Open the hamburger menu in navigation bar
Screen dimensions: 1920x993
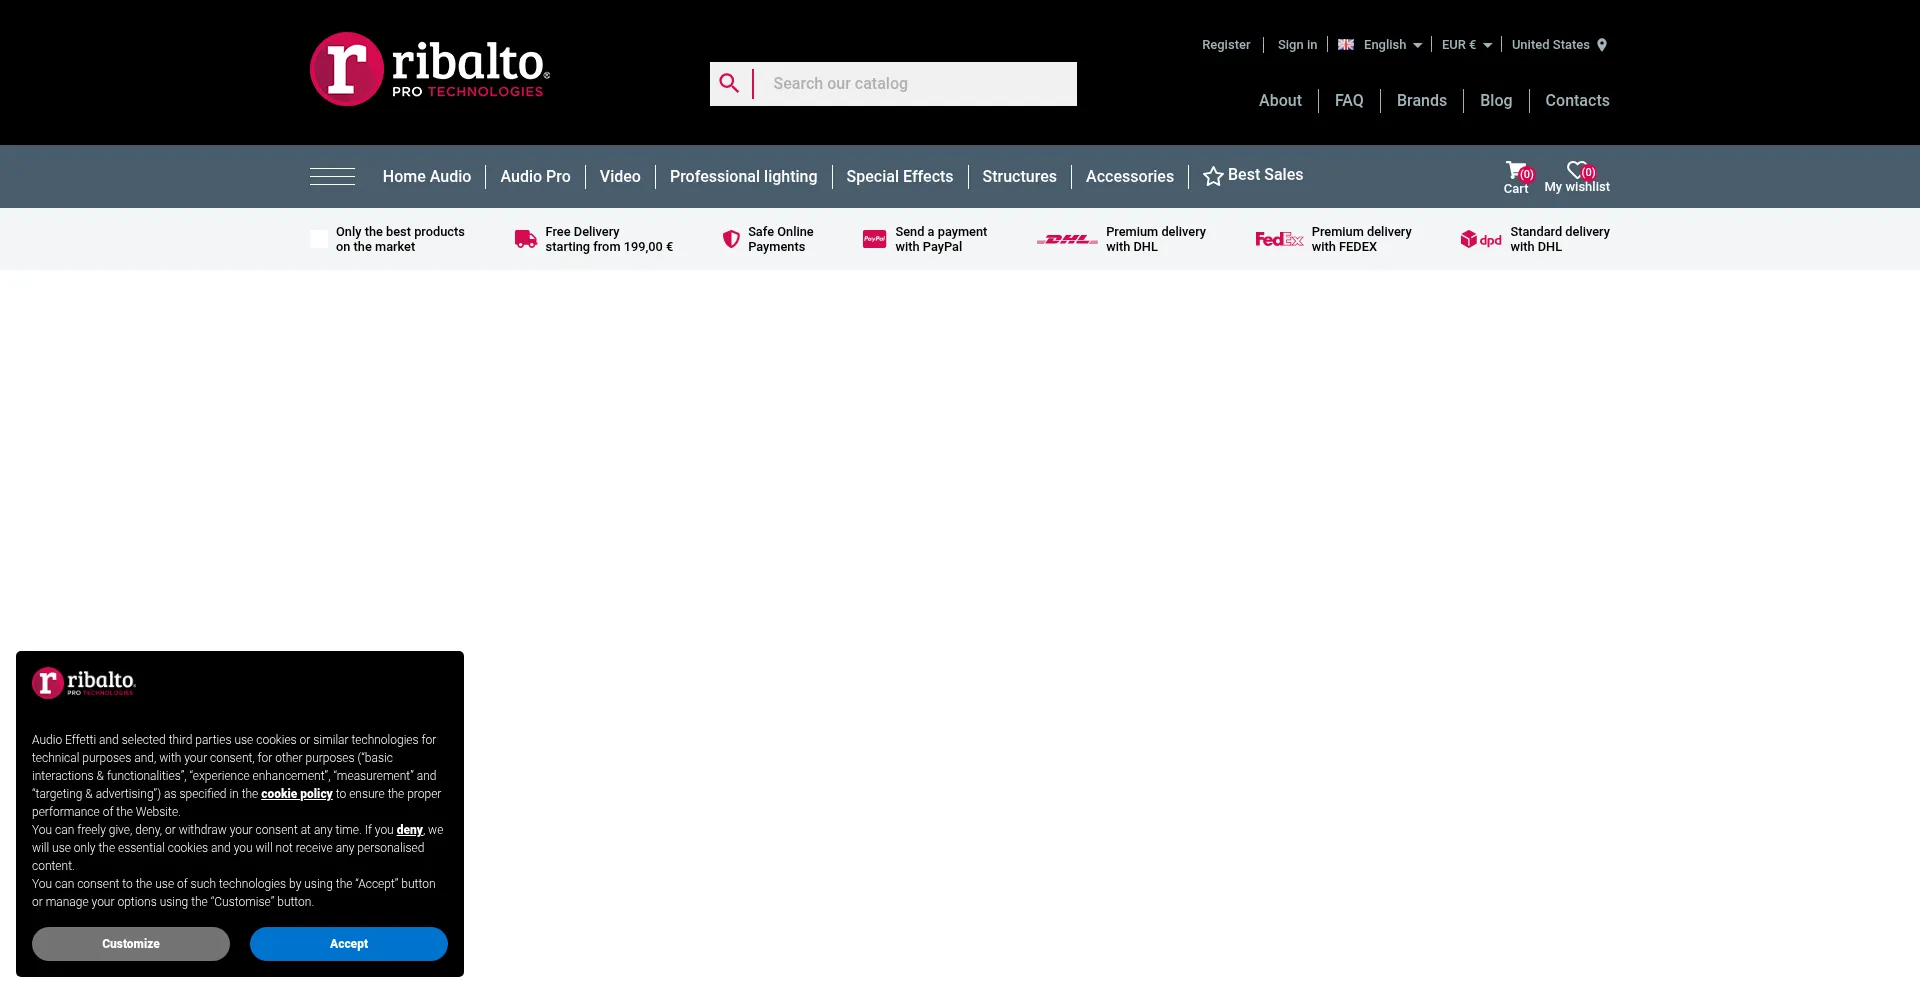(332, 177)
